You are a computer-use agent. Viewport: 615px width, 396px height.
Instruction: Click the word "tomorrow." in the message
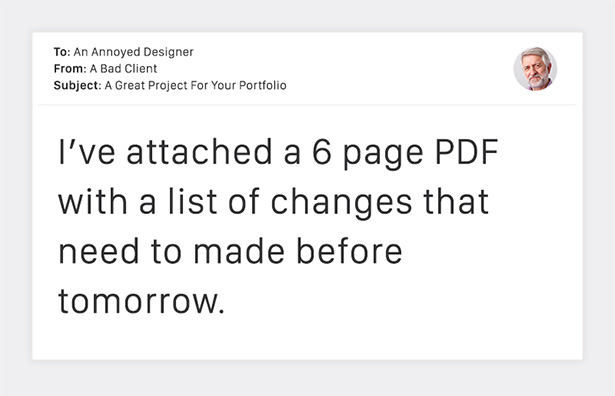tap(142, 301)
